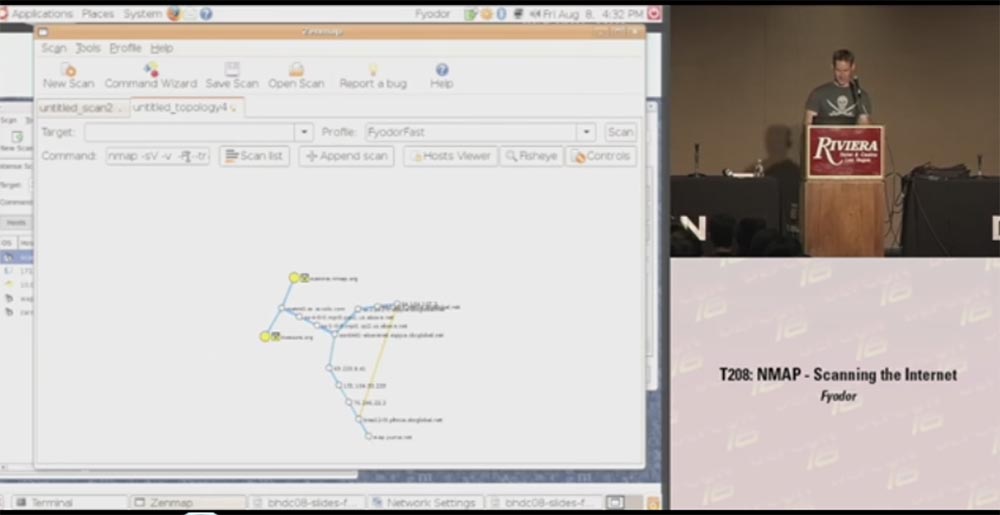Click the Scan list button

(254, 156)
